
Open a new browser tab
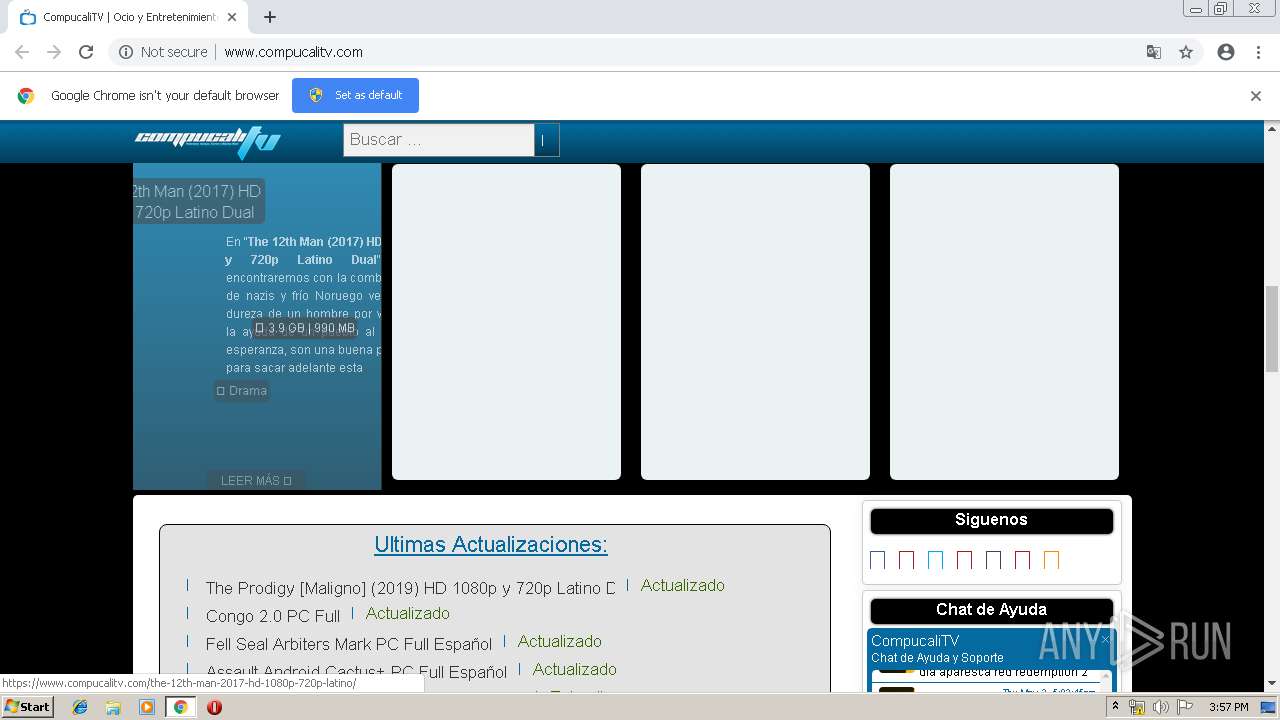[x=270, y=17]
